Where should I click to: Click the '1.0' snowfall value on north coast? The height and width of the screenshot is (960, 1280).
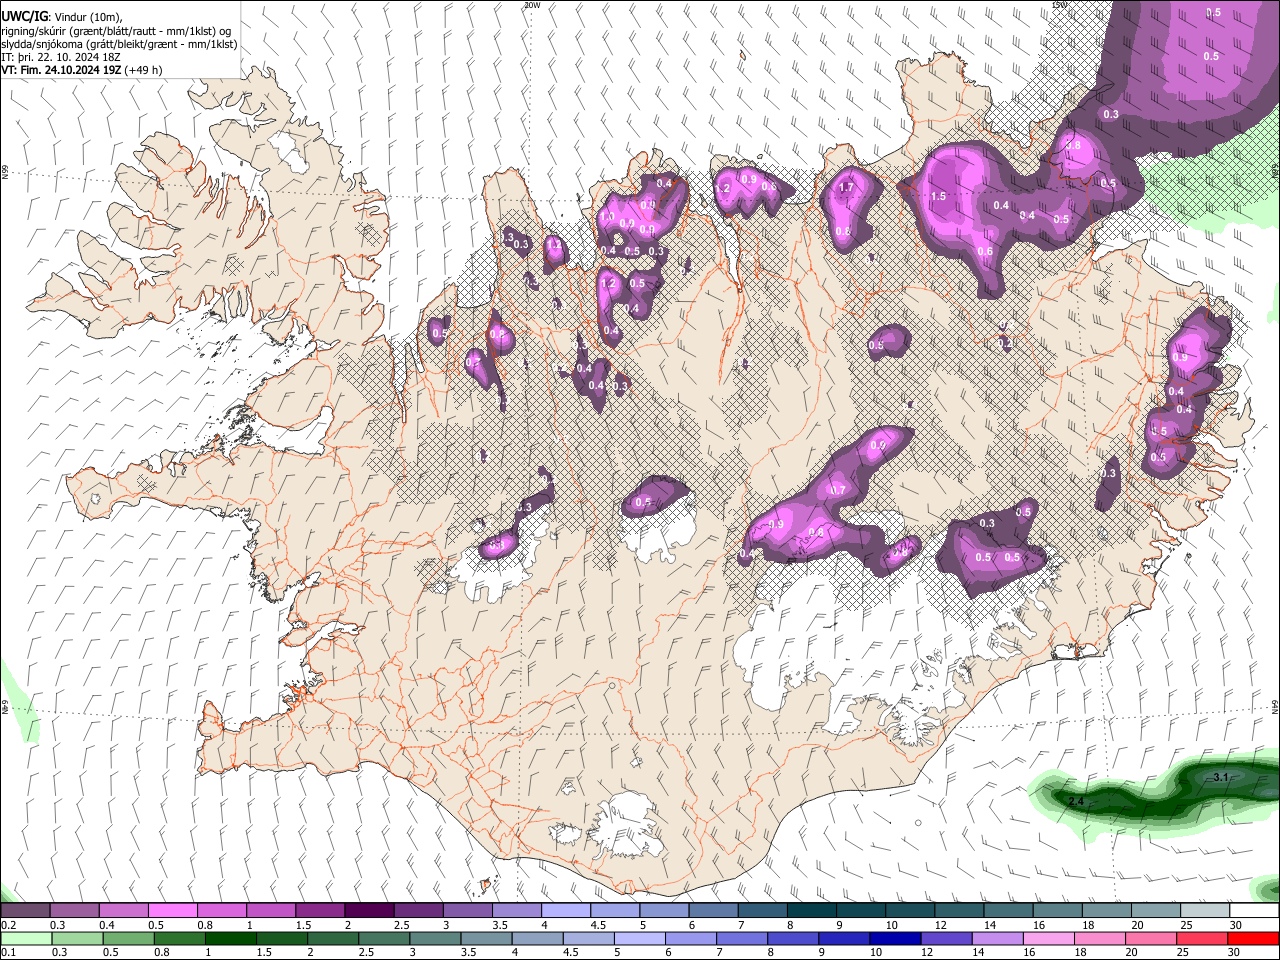tap(606, 216)
